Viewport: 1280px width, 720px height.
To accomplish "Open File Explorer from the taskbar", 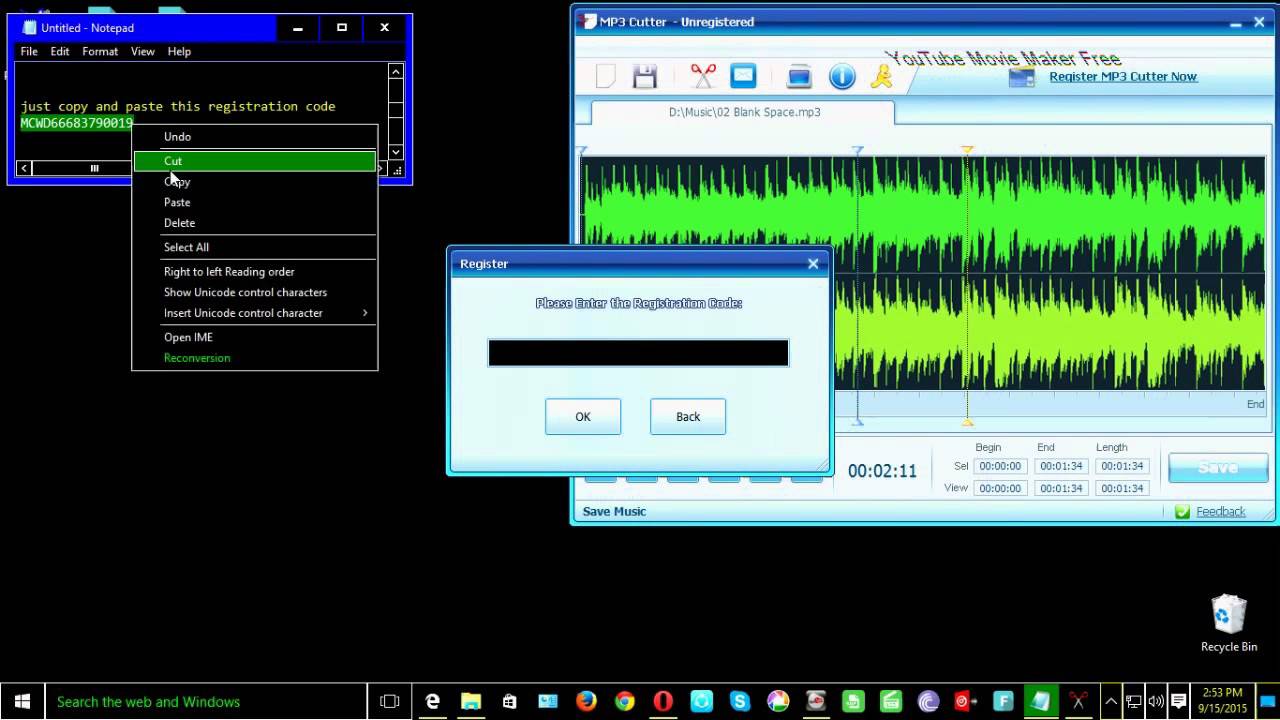I will (471, 702).
